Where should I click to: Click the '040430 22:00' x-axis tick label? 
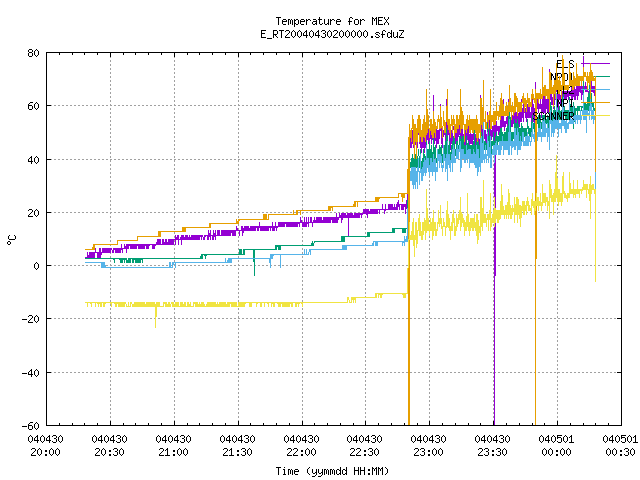pyautogui.click(x=302, y=446)
